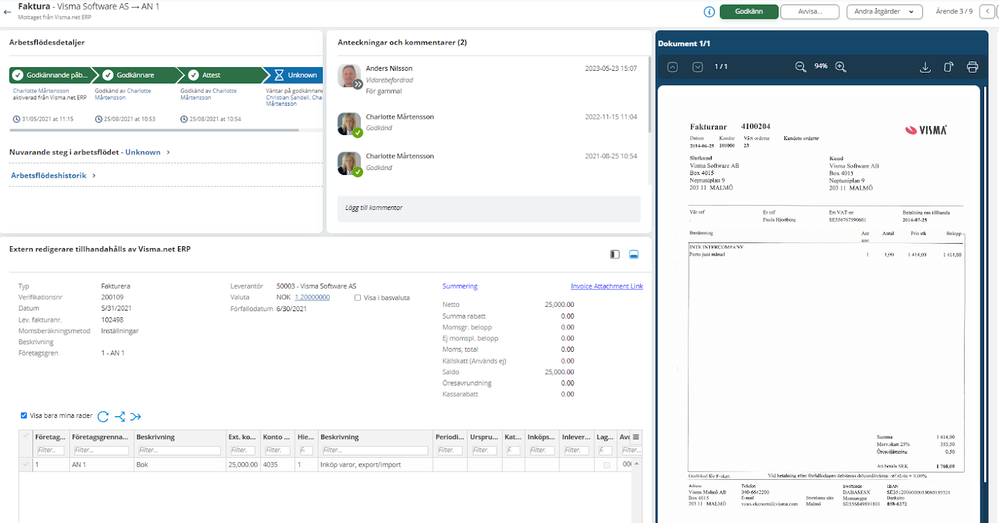This screenshot has height=523, width=999.
Task: Select the Godkännare workflow step
Action: click(x=136, y=75)
